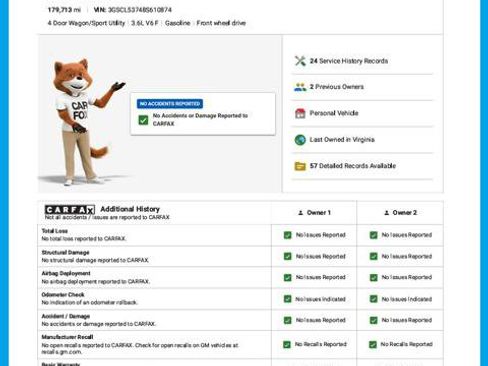
Task: Click the wrench icon beside Service History Records
Action: (x=300, y=61)
